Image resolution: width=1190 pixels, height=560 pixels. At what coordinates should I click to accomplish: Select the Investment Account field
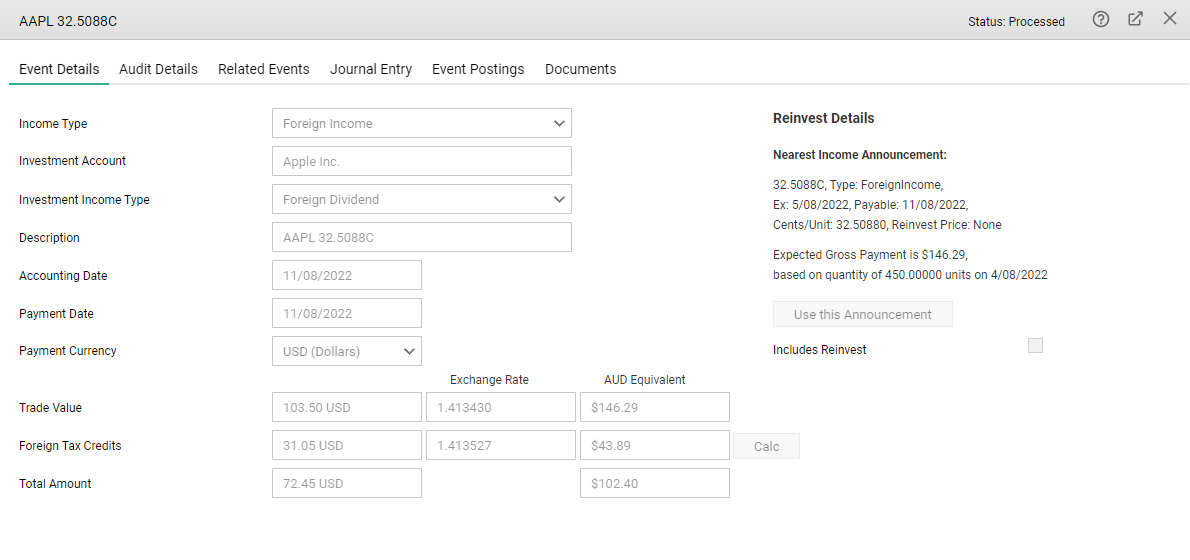[421, 161]
